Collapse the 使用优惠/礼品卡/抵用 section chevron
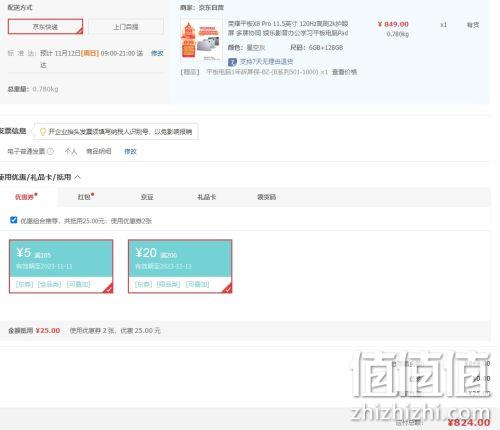 [x=77, y=177]
